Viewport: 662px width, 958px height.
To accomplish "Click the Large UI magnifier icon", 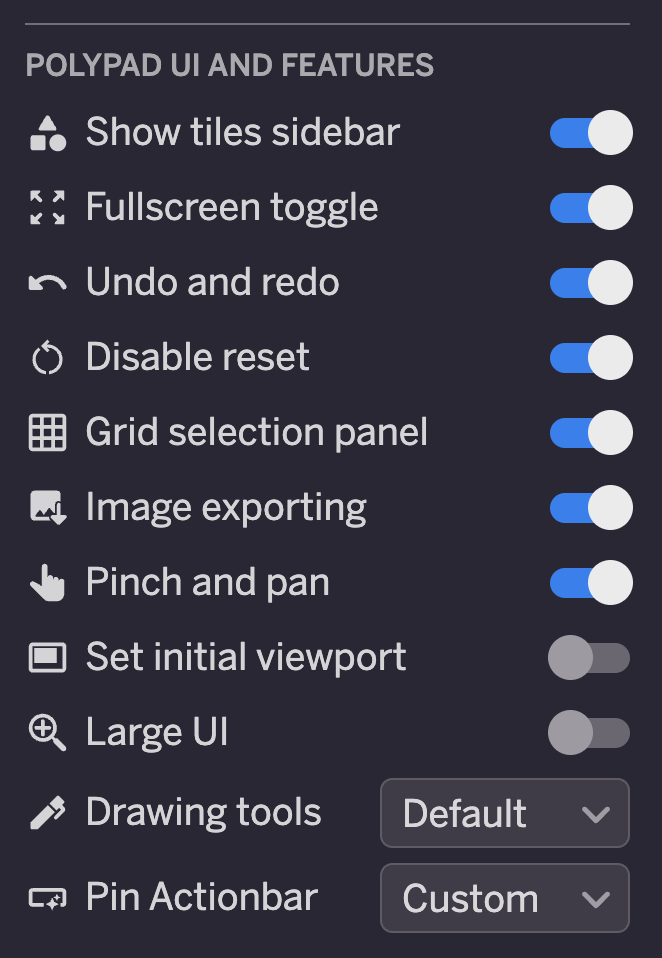I will coord(47,731).
